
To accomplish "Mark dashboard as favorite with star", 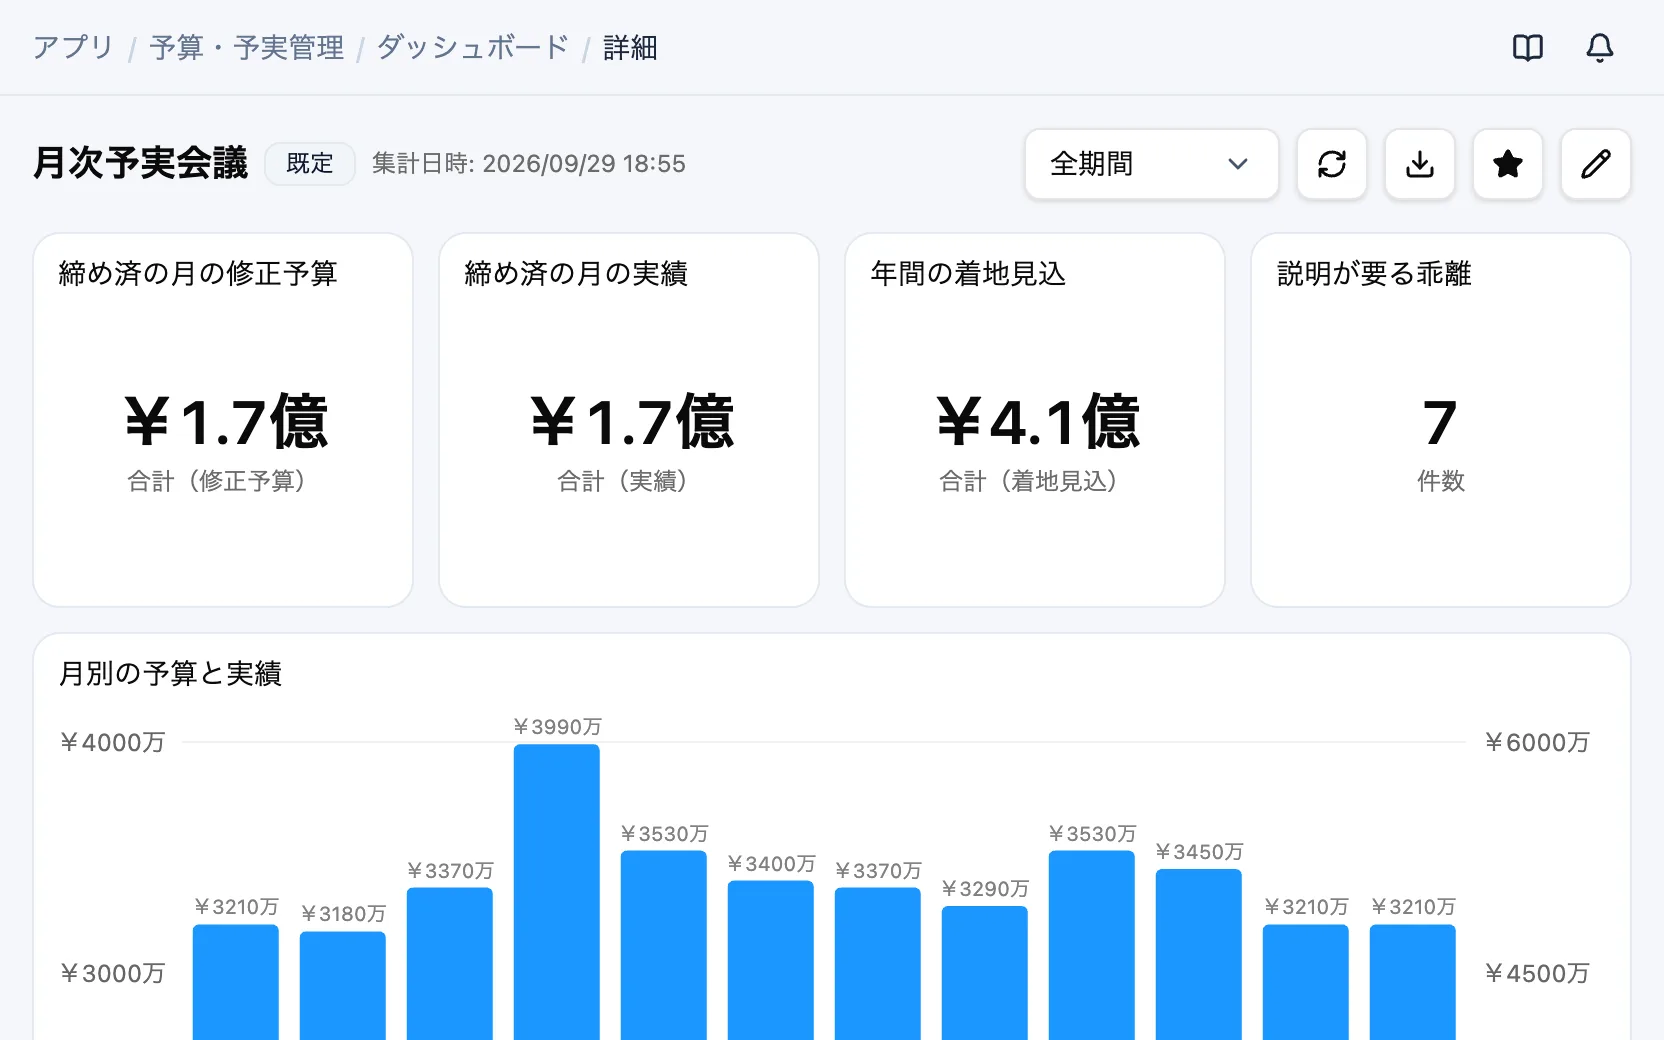I will tap(1508, 164).
